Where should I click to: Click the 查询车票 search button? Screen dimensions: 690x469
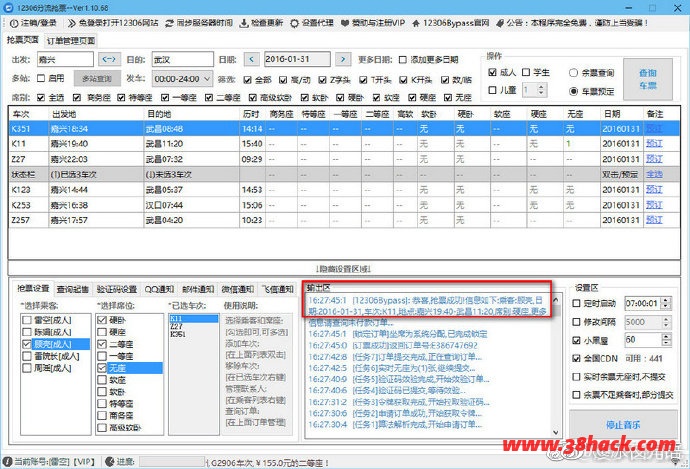coord(647,79)
